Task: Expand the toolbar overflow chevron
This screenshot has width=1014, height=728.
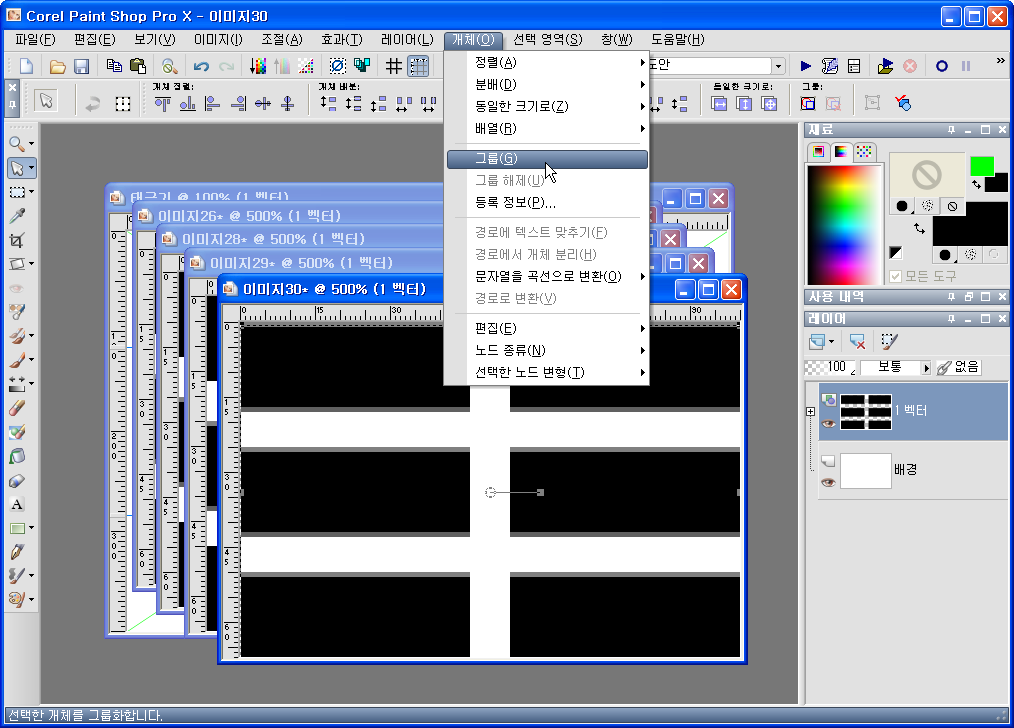Action: coord(1000,61)
